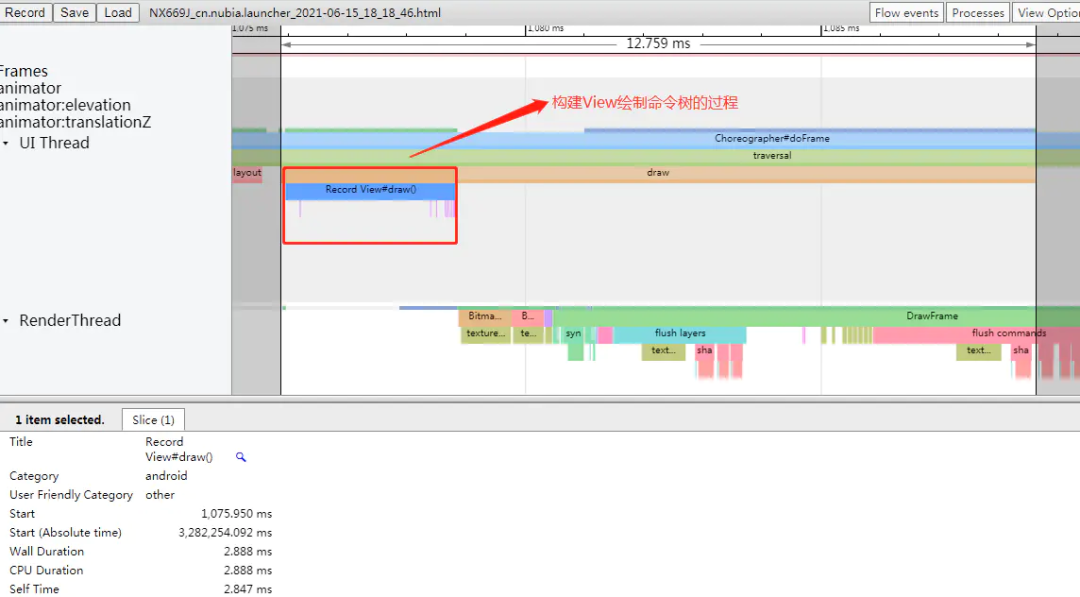Collapse the UI Thread track
Screen dimensions: 1080x597
(6, 143)
